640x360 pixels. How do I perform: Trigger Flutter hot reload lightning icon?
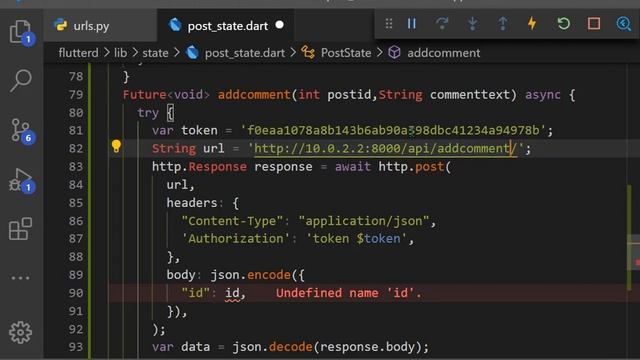(532, 24)
